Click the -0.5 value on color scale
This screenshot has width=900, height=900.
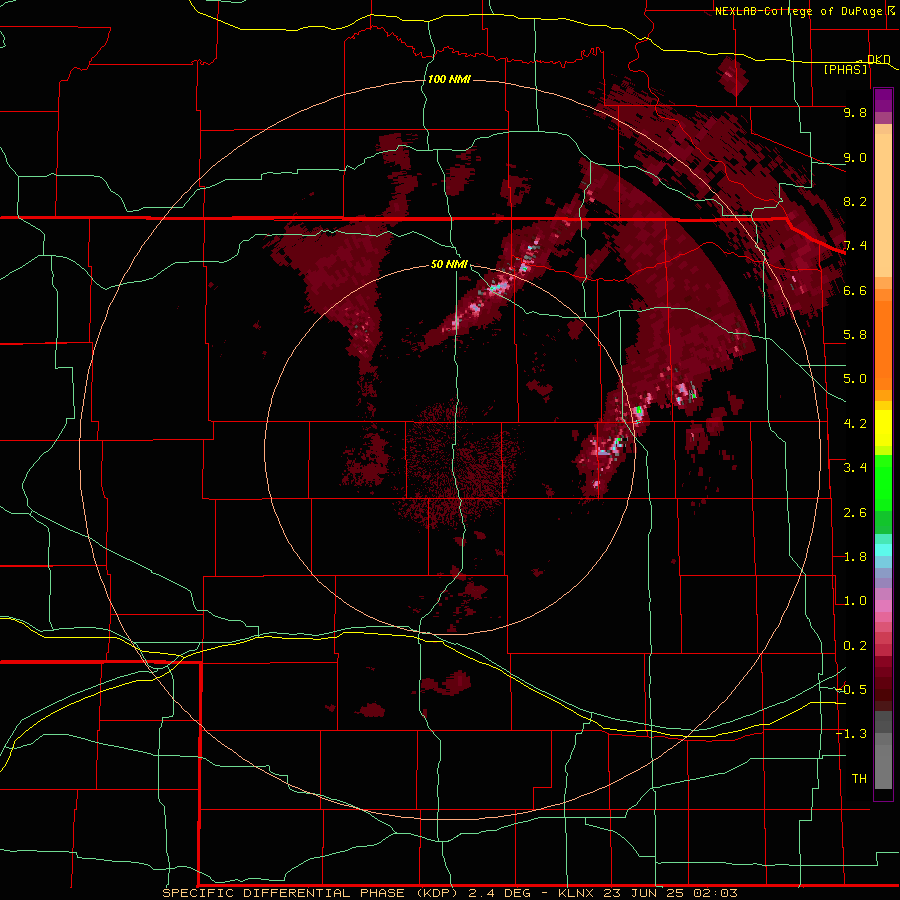(851, 690)
